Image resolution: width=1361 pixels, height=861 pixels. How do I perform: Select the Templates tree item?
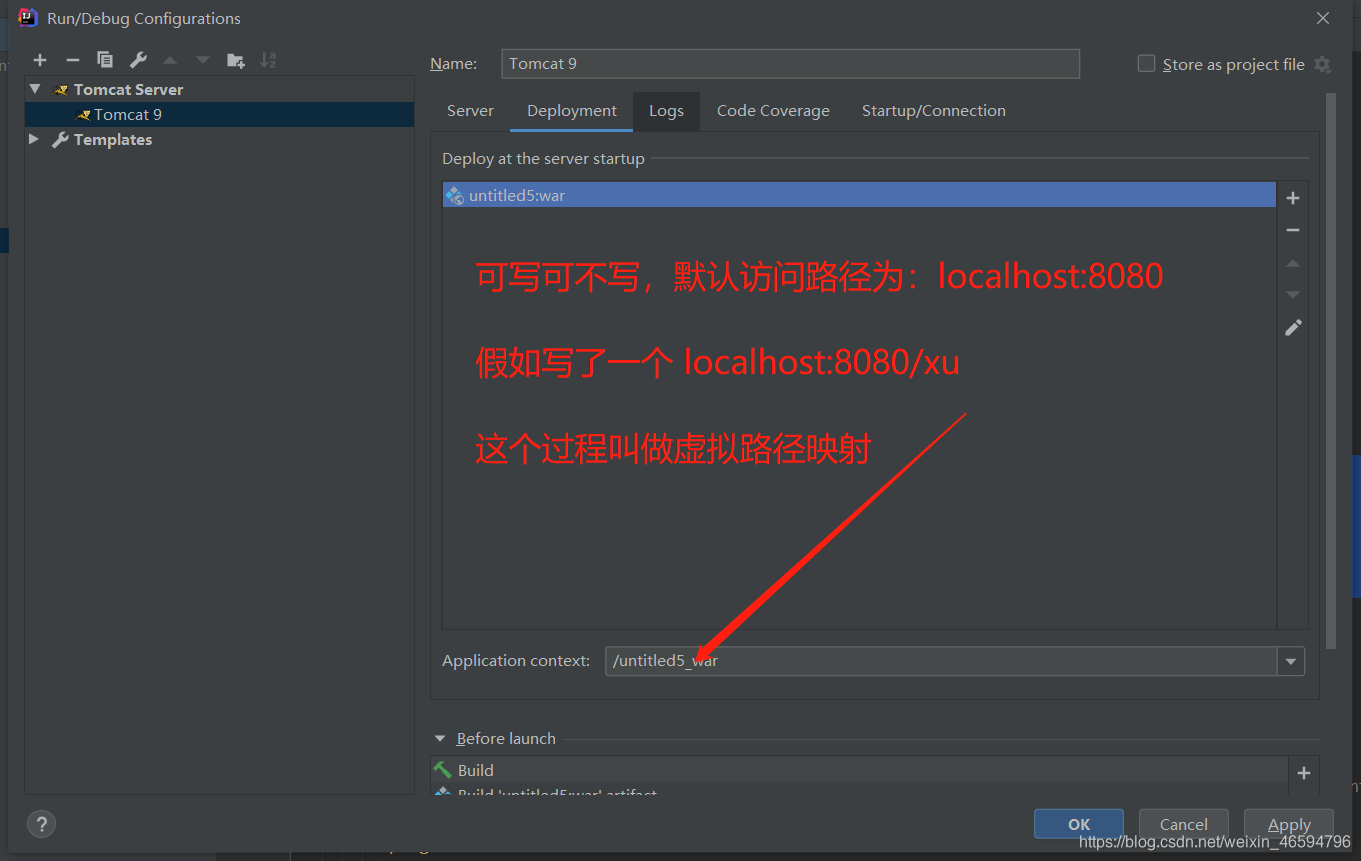112,140
